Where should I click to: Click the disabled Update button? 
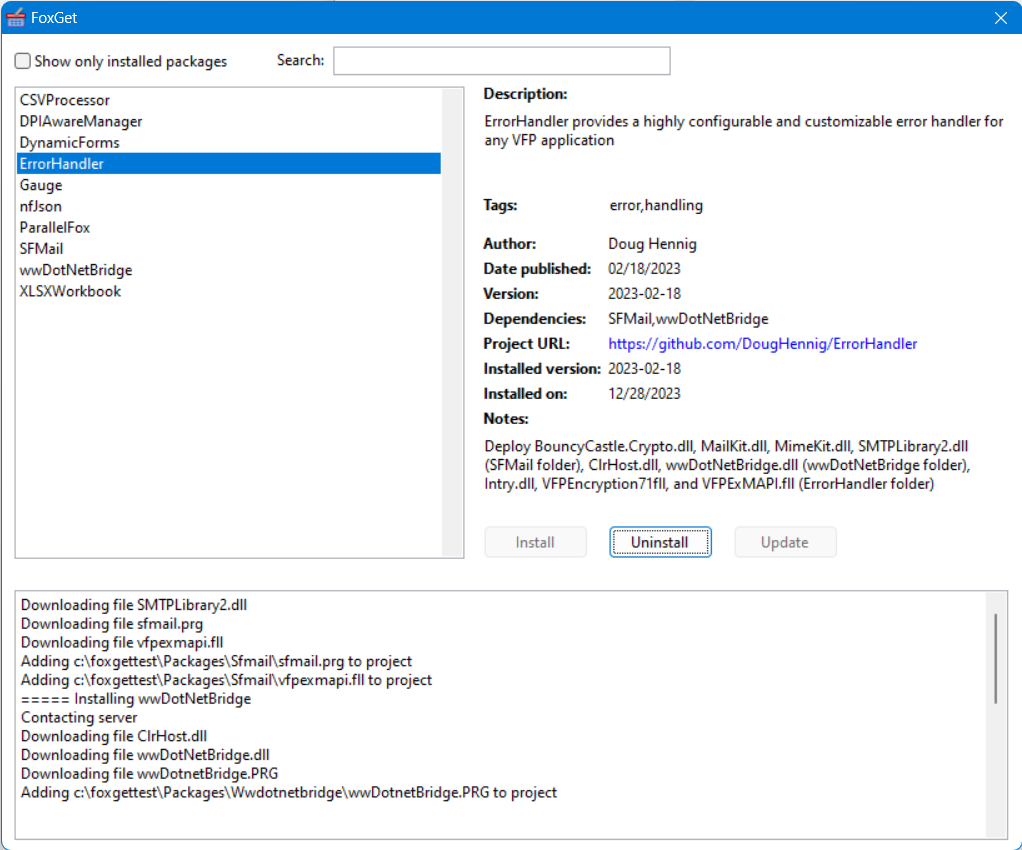(x=785, y=542)
